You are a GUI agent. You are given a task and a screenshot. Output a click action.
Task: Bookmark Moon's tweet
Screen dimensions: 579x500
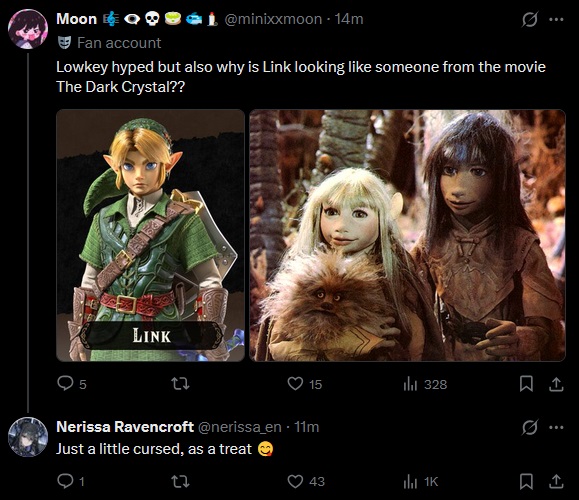click(526, 384)
